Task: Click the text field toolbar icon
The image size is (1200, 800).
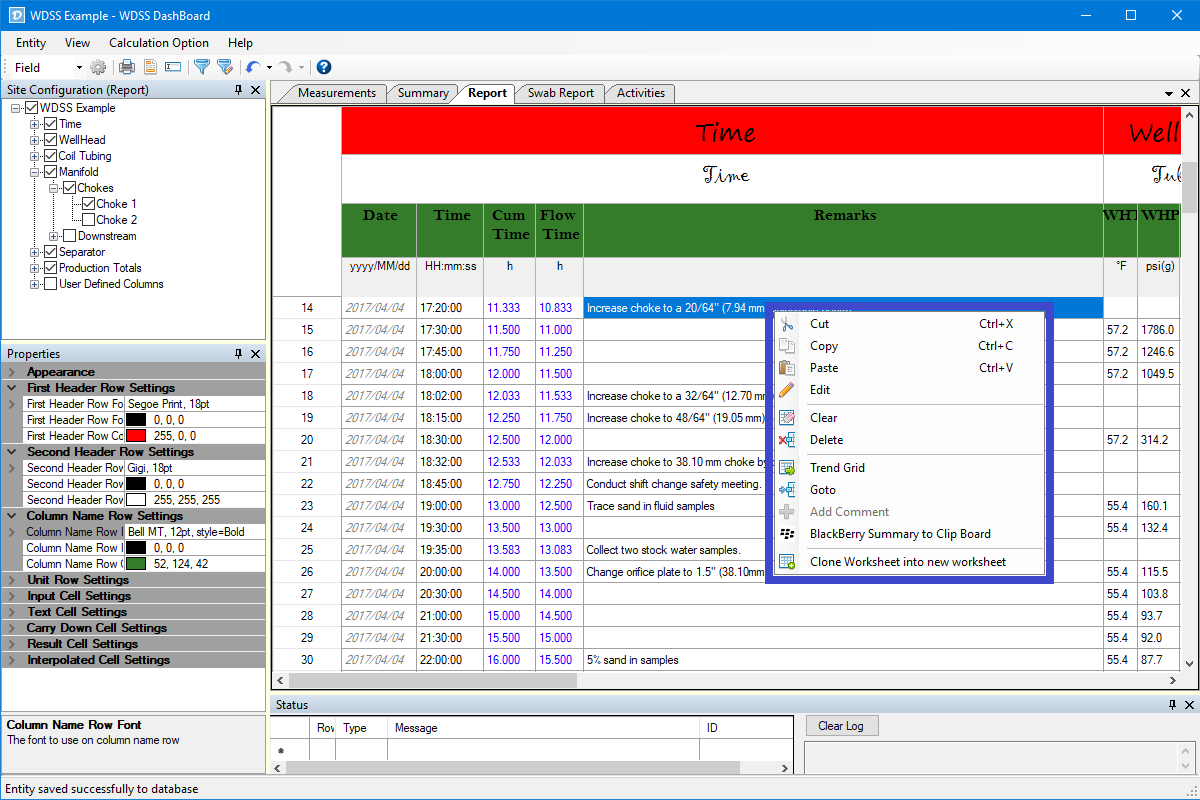Action: [173, 67]
